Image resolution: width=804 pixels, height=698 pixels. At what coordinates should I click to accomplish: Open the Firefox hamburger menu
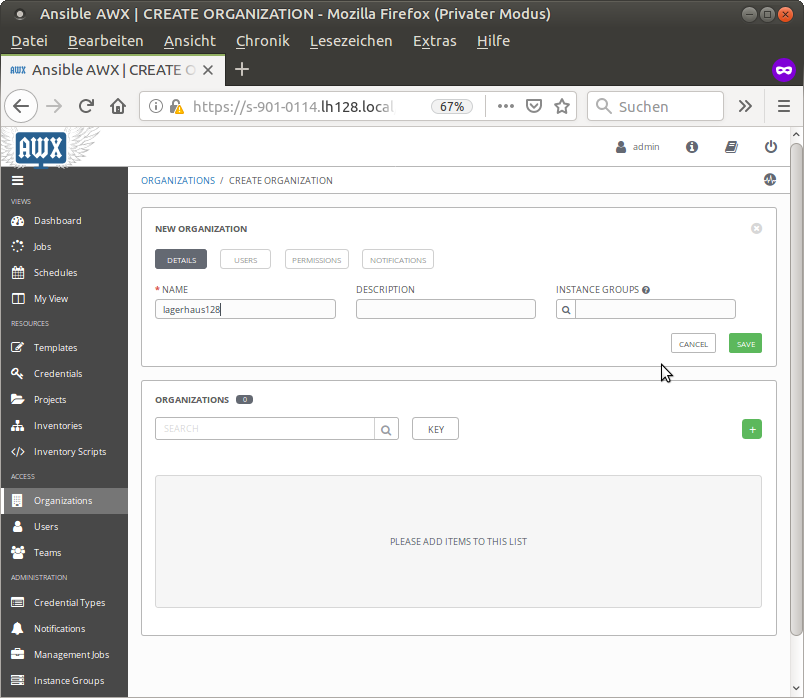783,106
